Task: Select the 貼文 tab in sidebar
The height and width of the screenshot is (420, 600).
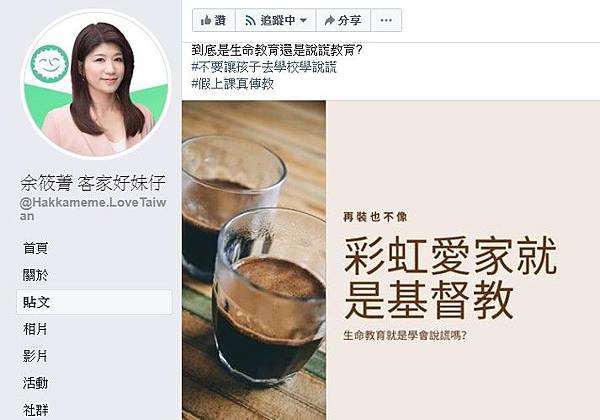Action: click(94, 302)
